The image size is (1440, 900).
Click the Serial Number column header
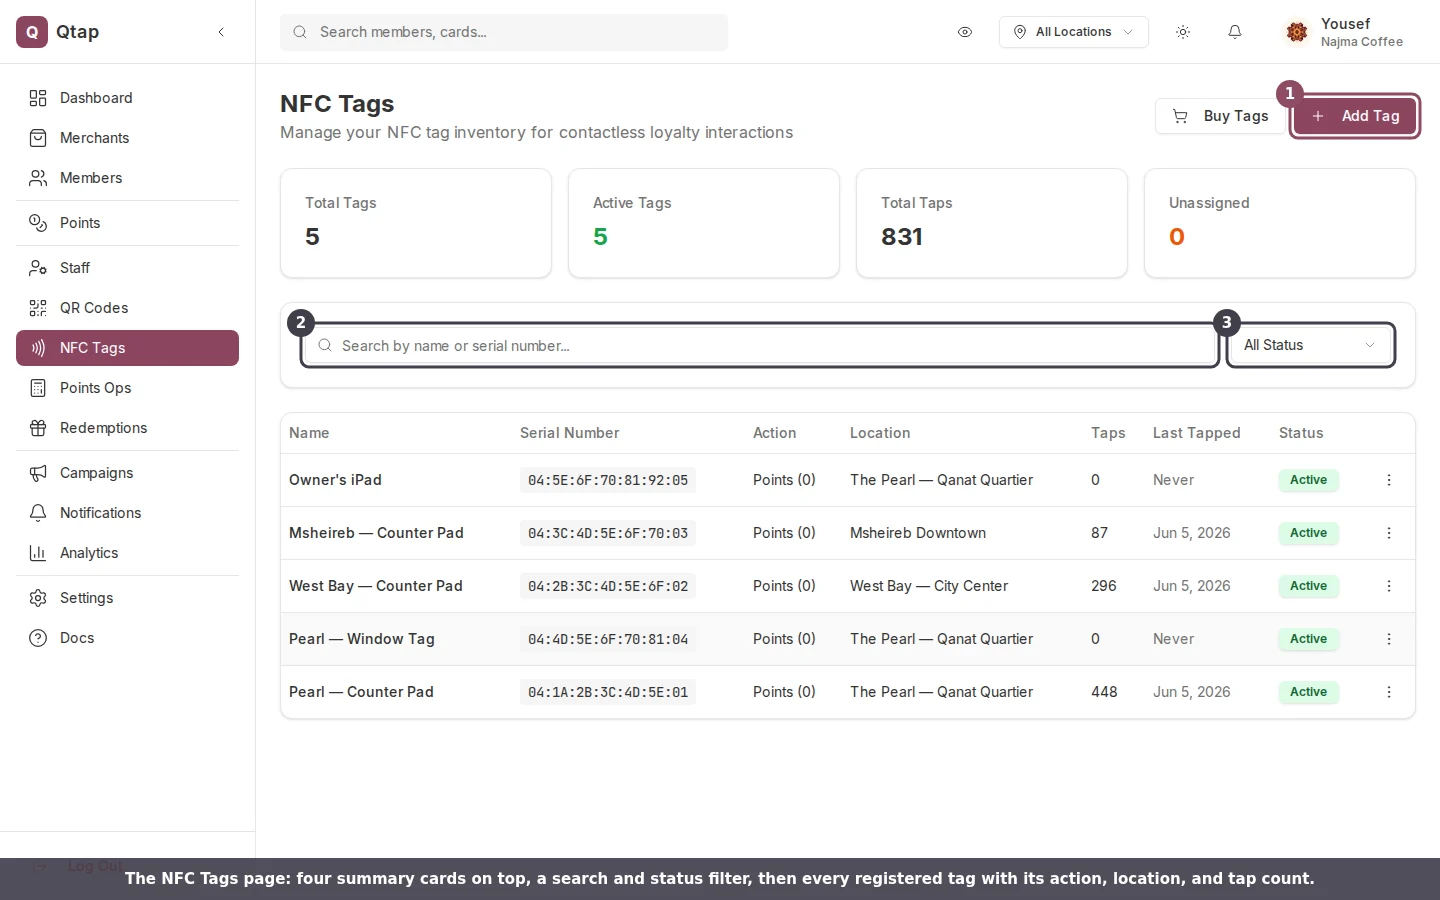pyautogui.click(x=569, y=433)
